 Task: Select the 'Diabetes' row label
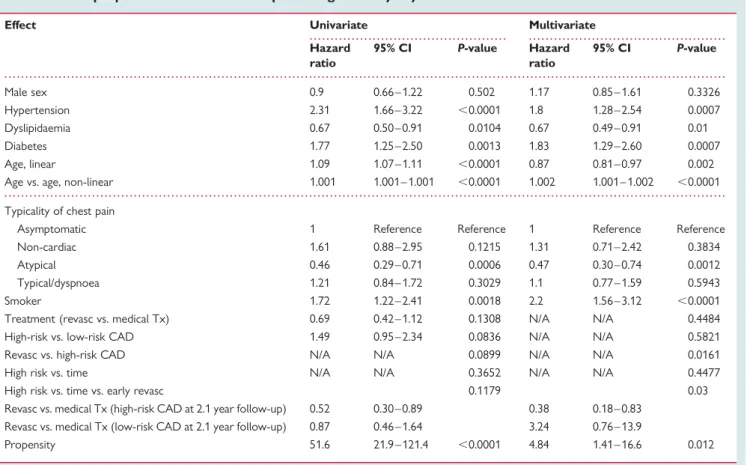[x=26, y=146]
